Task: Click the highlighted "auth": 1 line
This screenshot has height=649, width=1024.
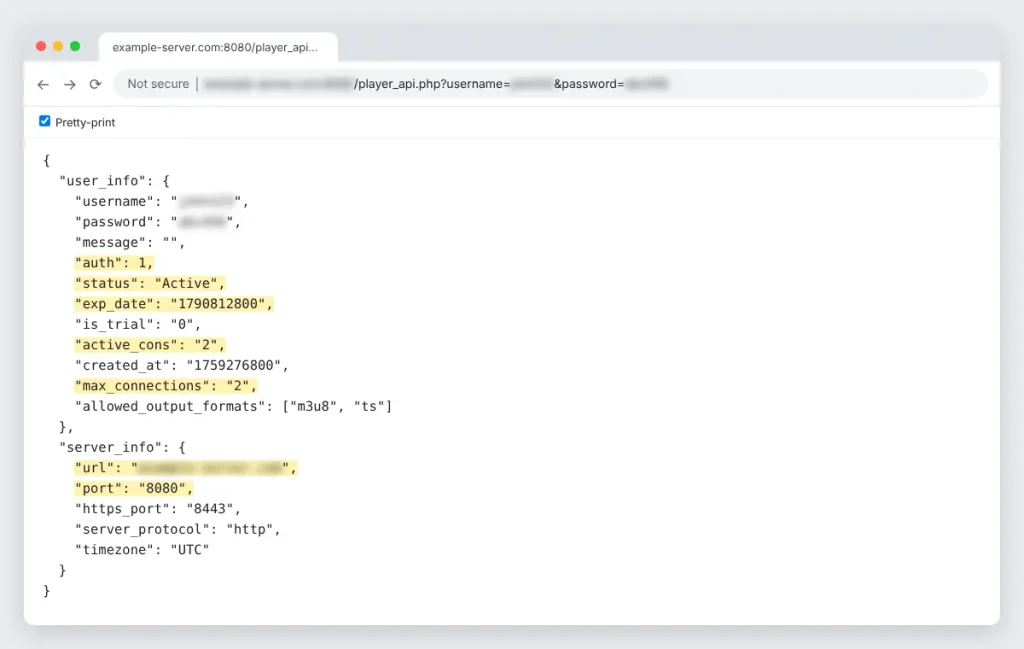Action: (114, 263)
